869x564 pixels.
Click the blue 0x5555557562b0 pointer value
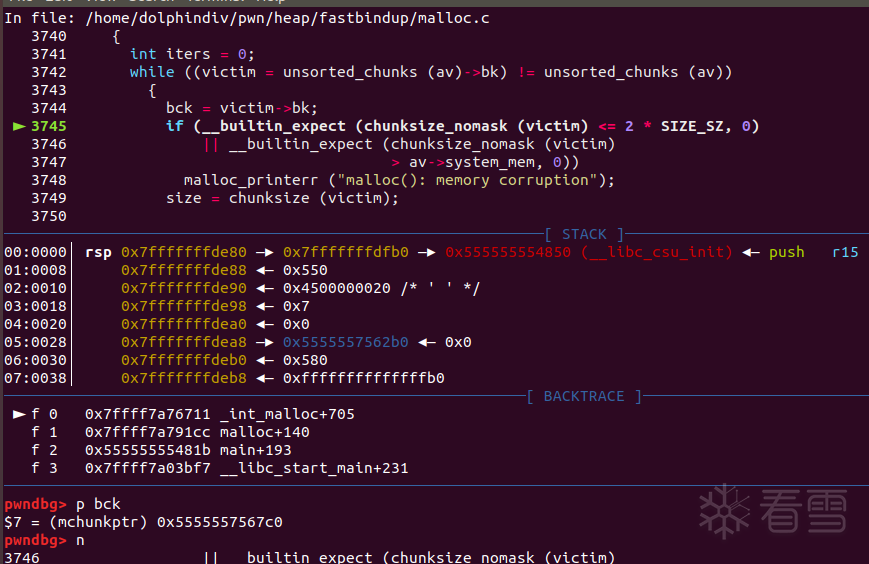point(346,342)
